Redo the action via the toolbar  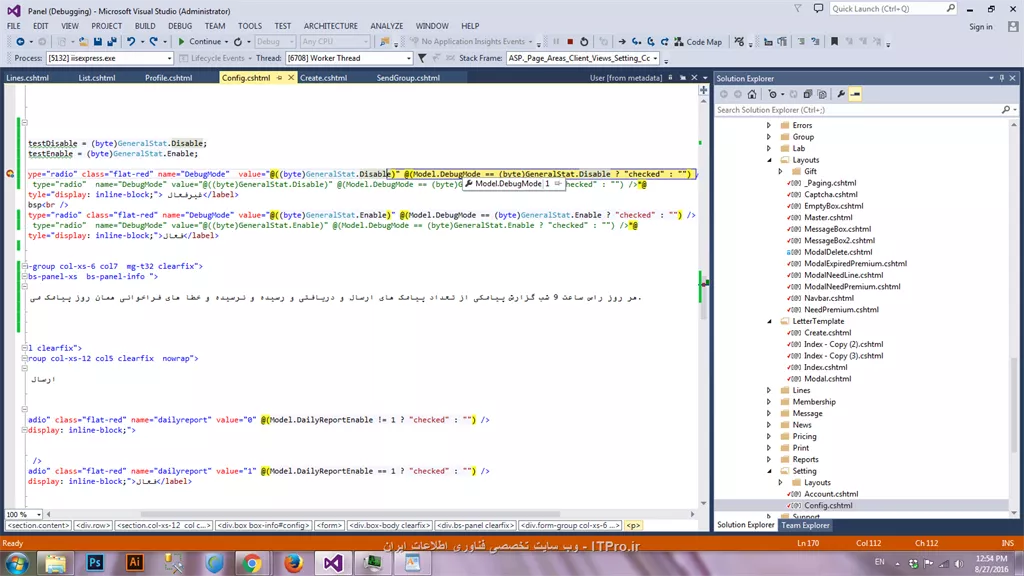pyautogui.click(x=153, y=42)
